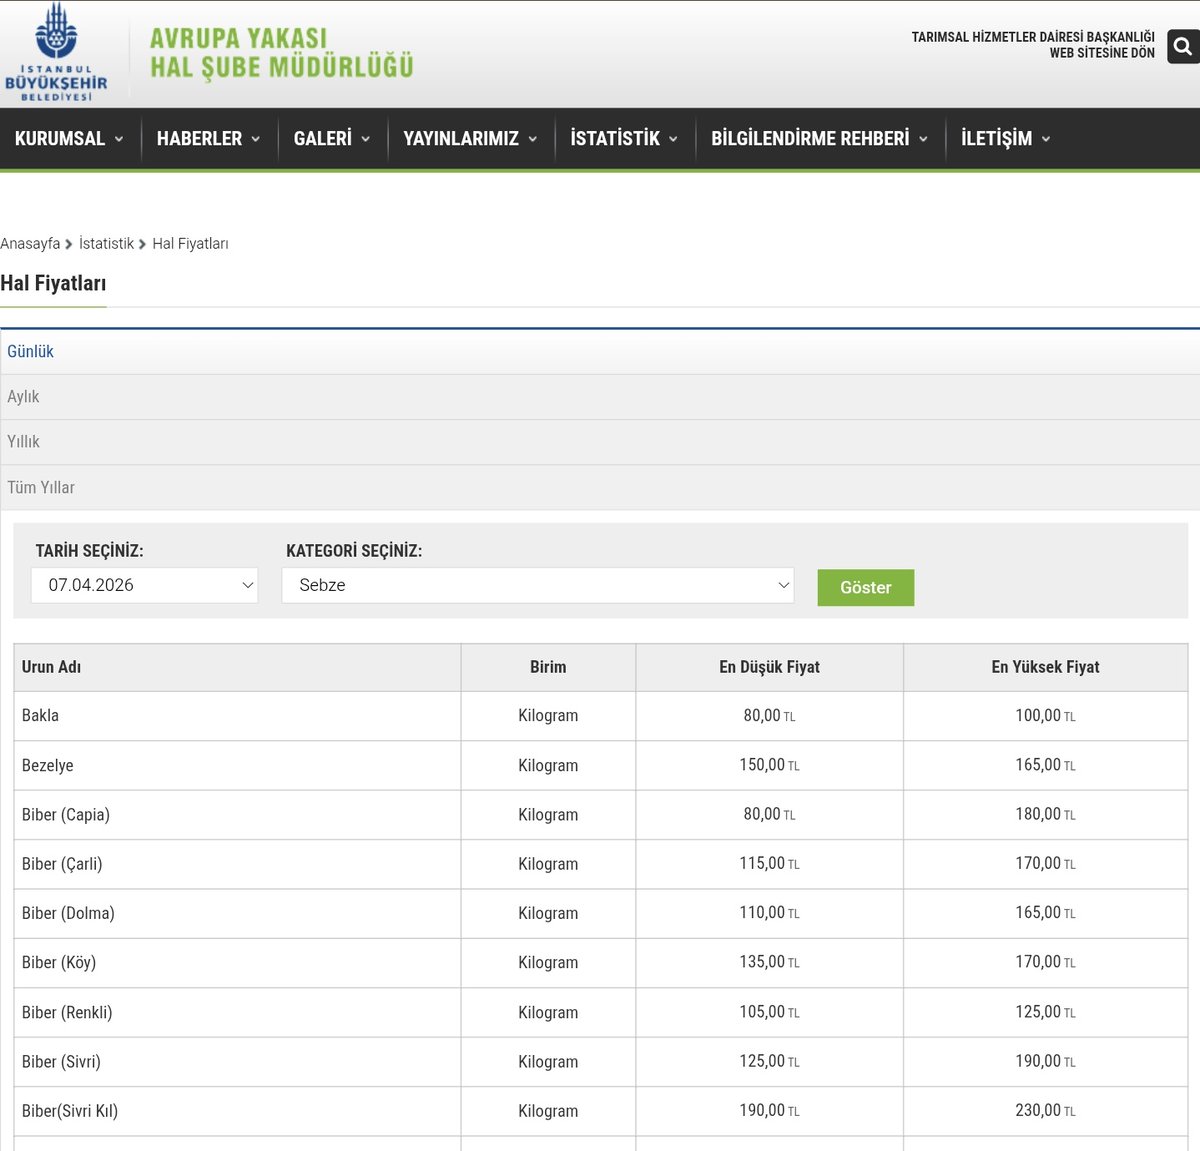Click Bakla lowest price 80,00 TL
1200x1151 pixels.
(769, 716)
